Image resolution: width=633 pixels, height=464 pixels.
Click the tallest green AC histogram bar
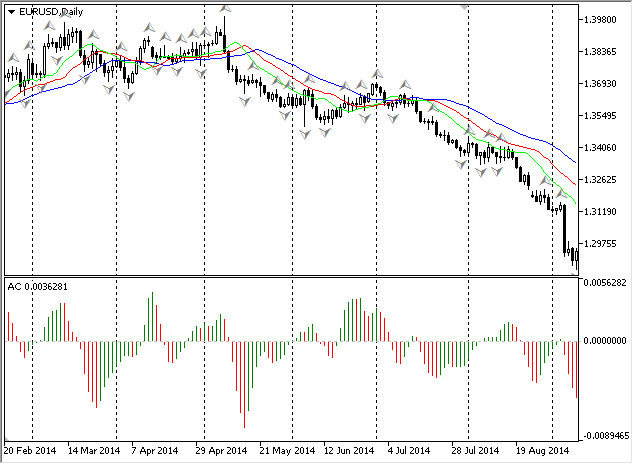click(x=152, y=317)
